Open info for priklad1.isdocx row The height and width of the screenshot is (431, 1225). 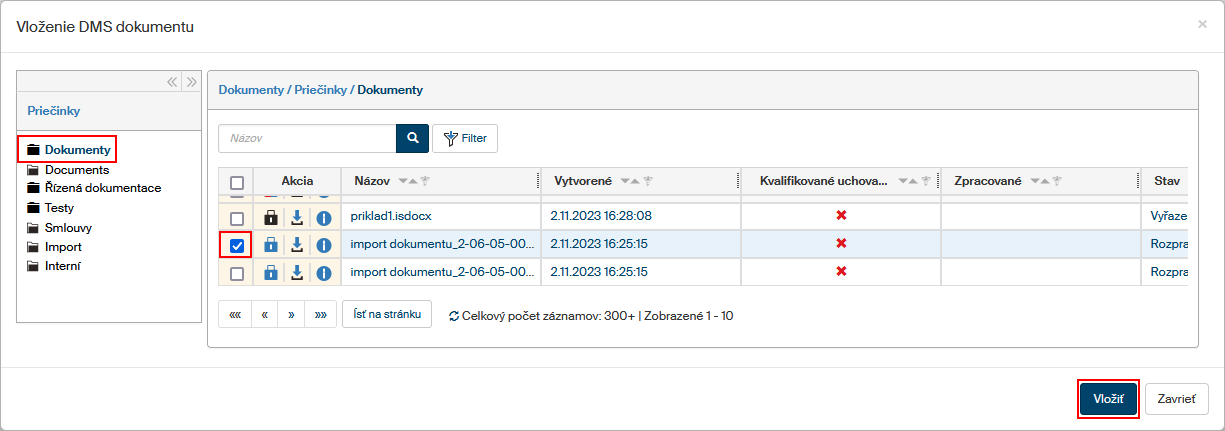(x=324, y=217)
